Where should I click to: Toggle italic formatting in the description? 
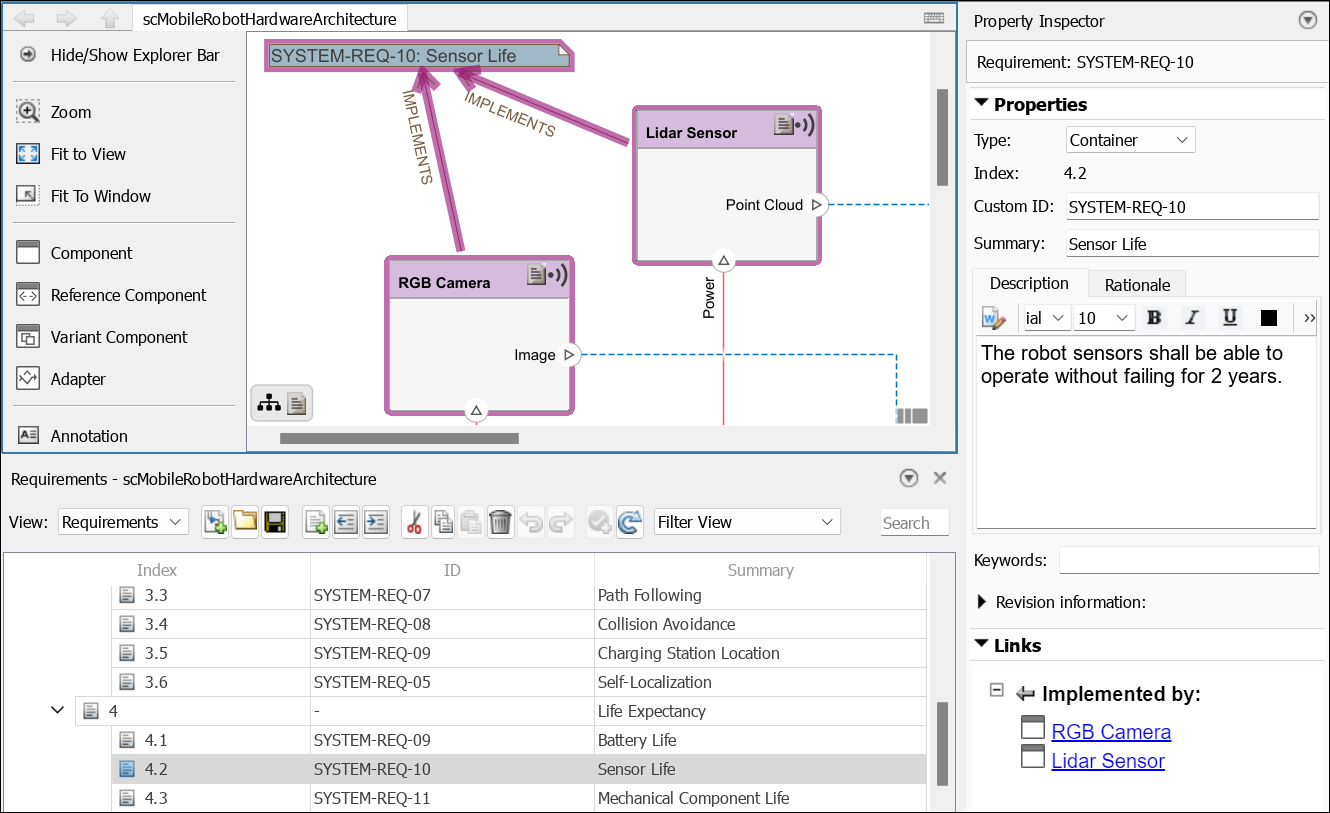pyautogui.click(x=1192, y=317)
